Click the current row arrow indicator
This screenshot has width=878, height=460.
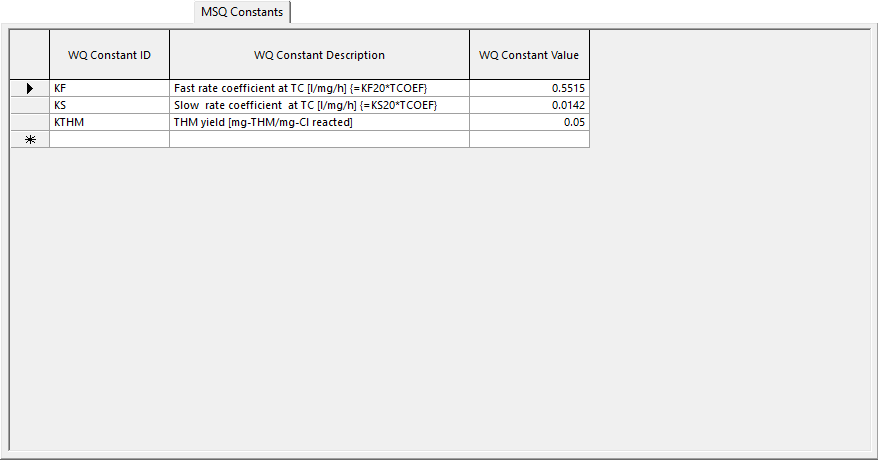[x=29, y=89]
